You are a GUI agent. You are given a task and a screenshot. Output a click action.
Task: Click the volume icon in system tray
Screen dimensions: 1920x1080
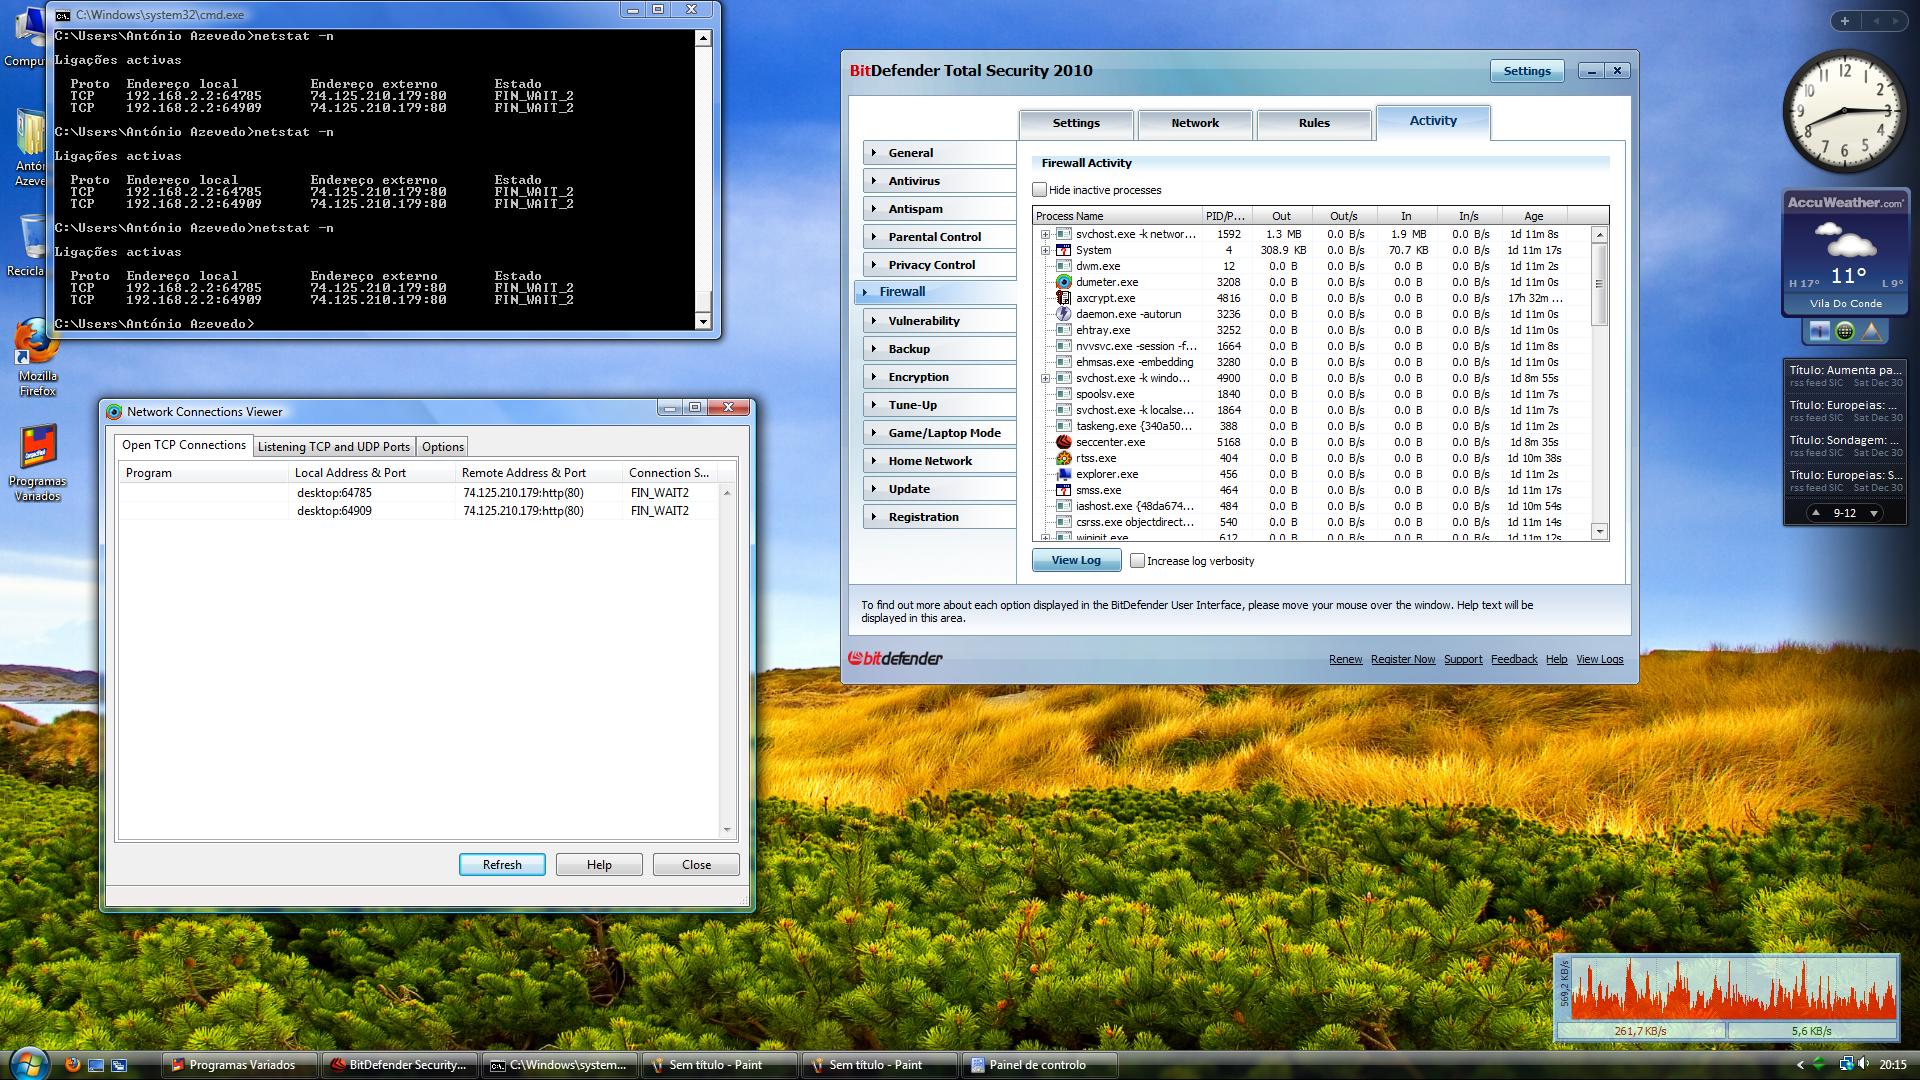tap(1864, 1064)
